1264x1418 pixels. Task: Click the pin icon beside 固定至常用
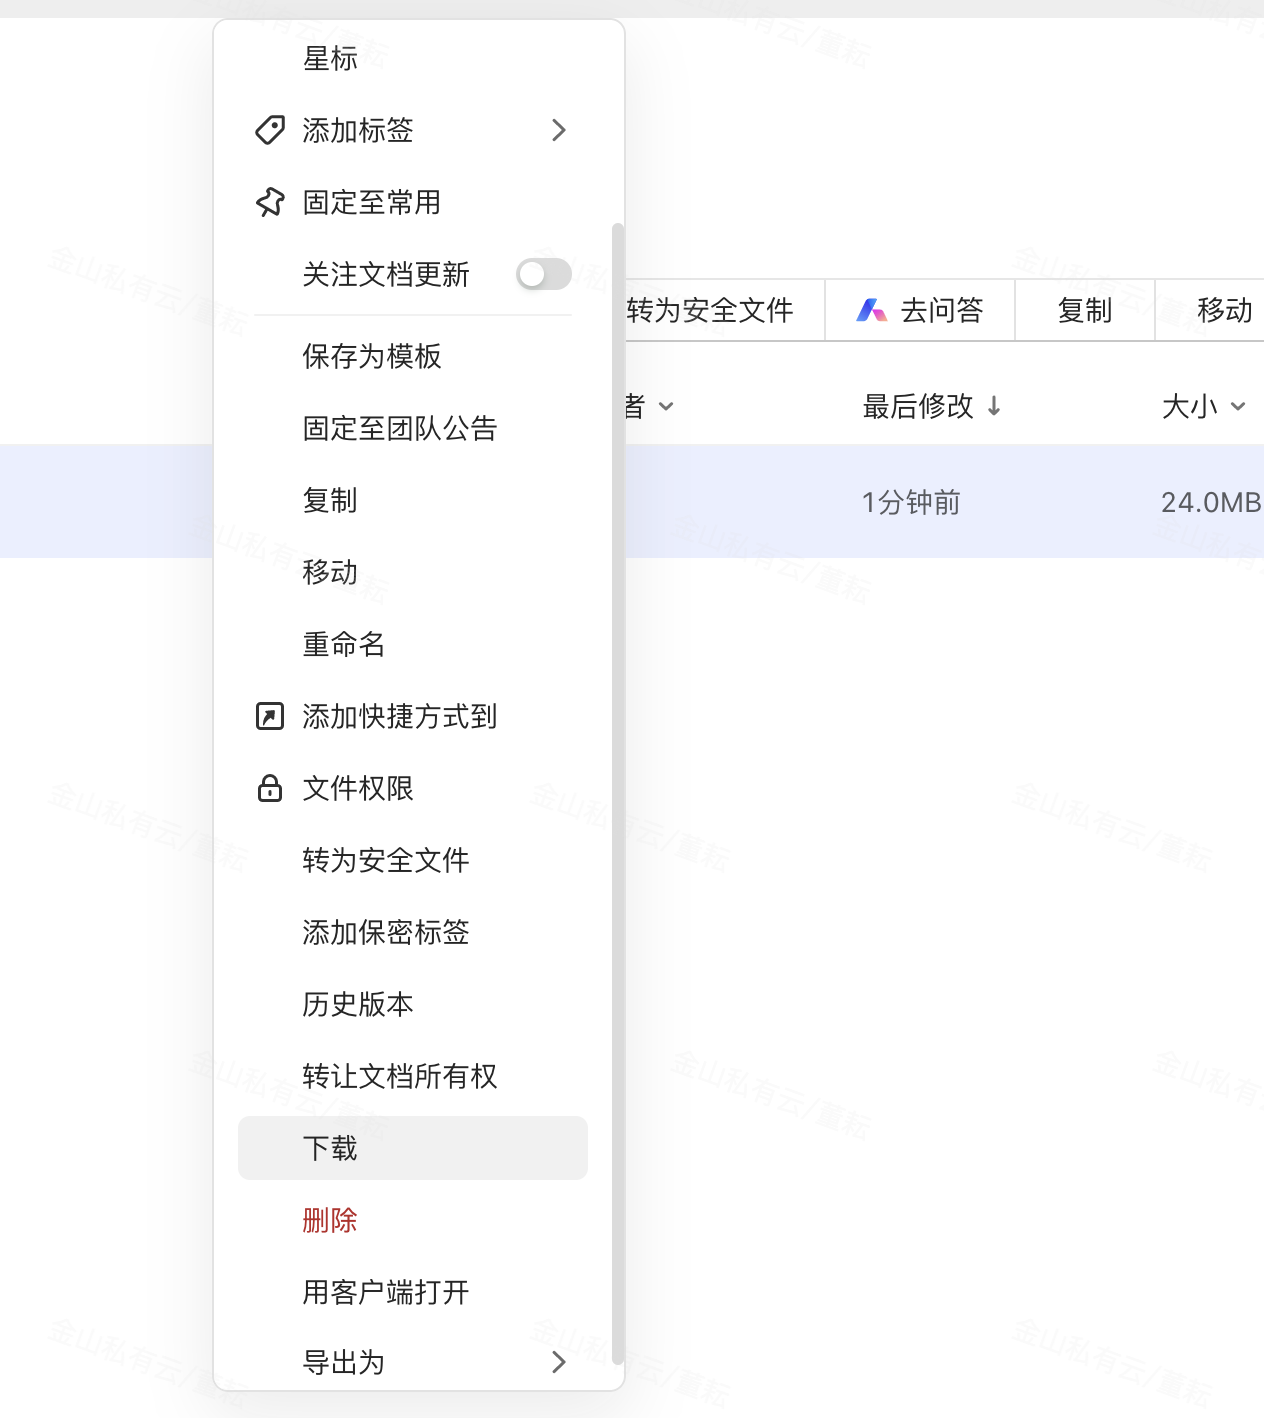tap(270, 202)
